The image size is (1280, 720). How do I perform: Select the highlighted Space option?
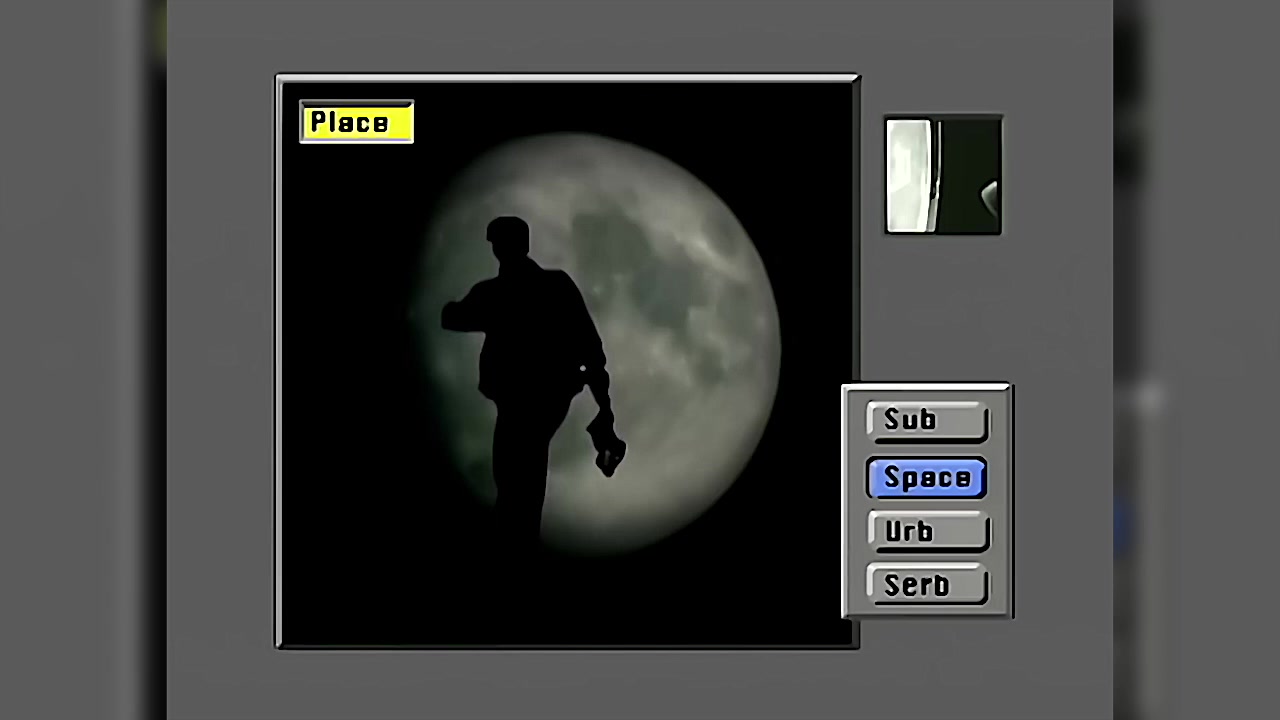click(927, 478)
